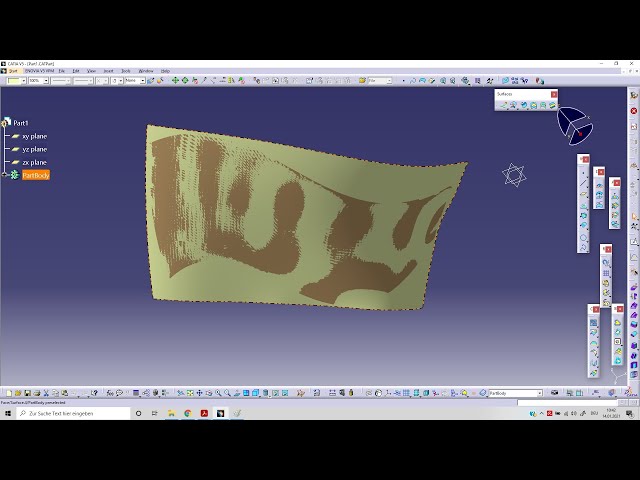640x480 pixels.
Task: Click the Save disk icon
Action: (x=27, y=393)
